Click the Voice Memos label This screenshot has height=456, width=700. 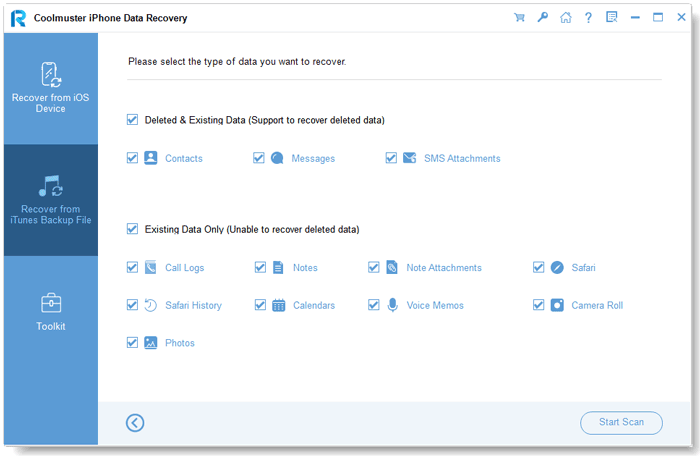435,305
